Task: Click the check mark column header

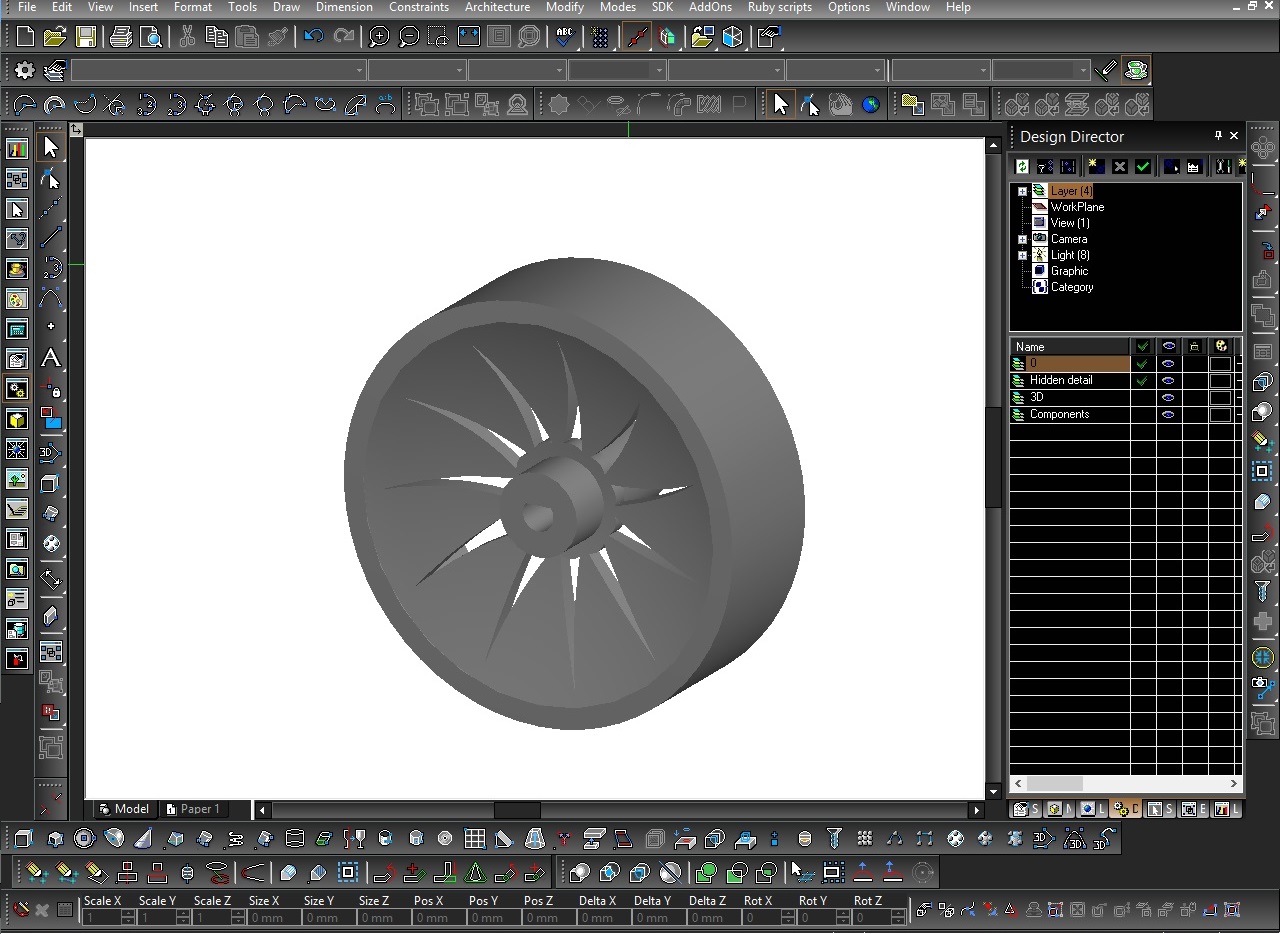Action: click(1142, 347)
